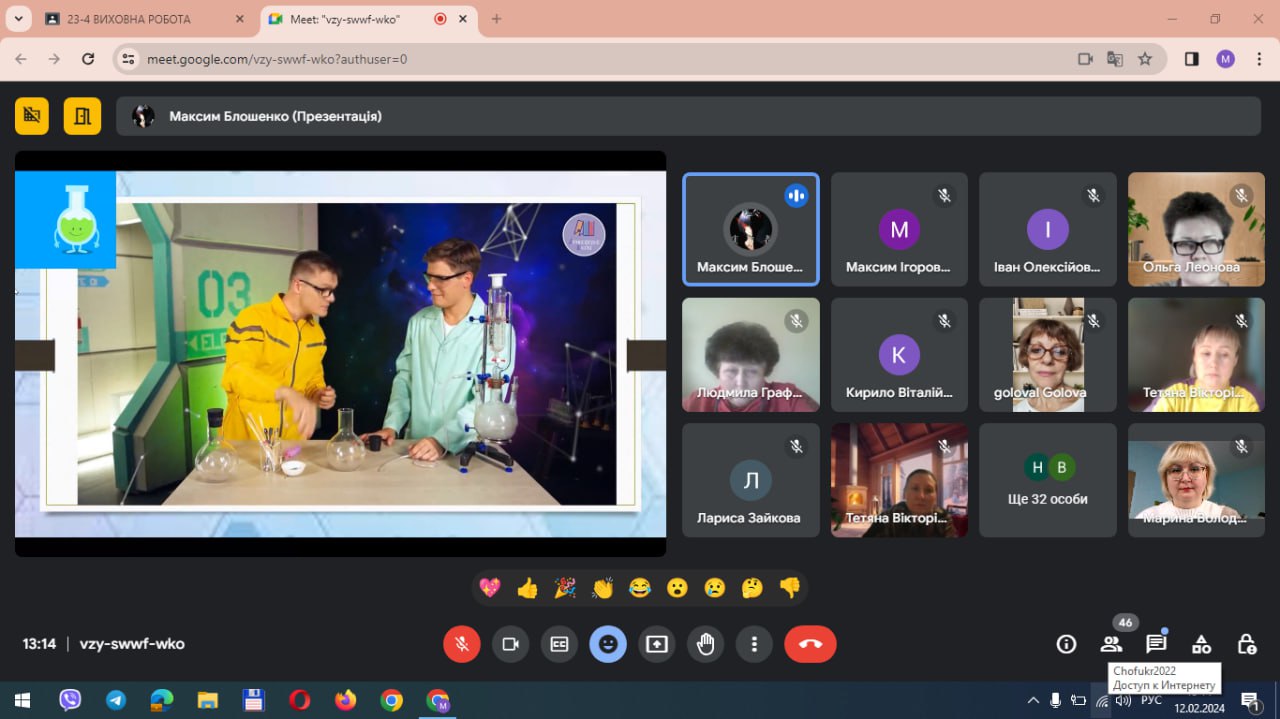
Task: Open host controls lock icon
Action: pyautogui.click(x=1246, y=644)
